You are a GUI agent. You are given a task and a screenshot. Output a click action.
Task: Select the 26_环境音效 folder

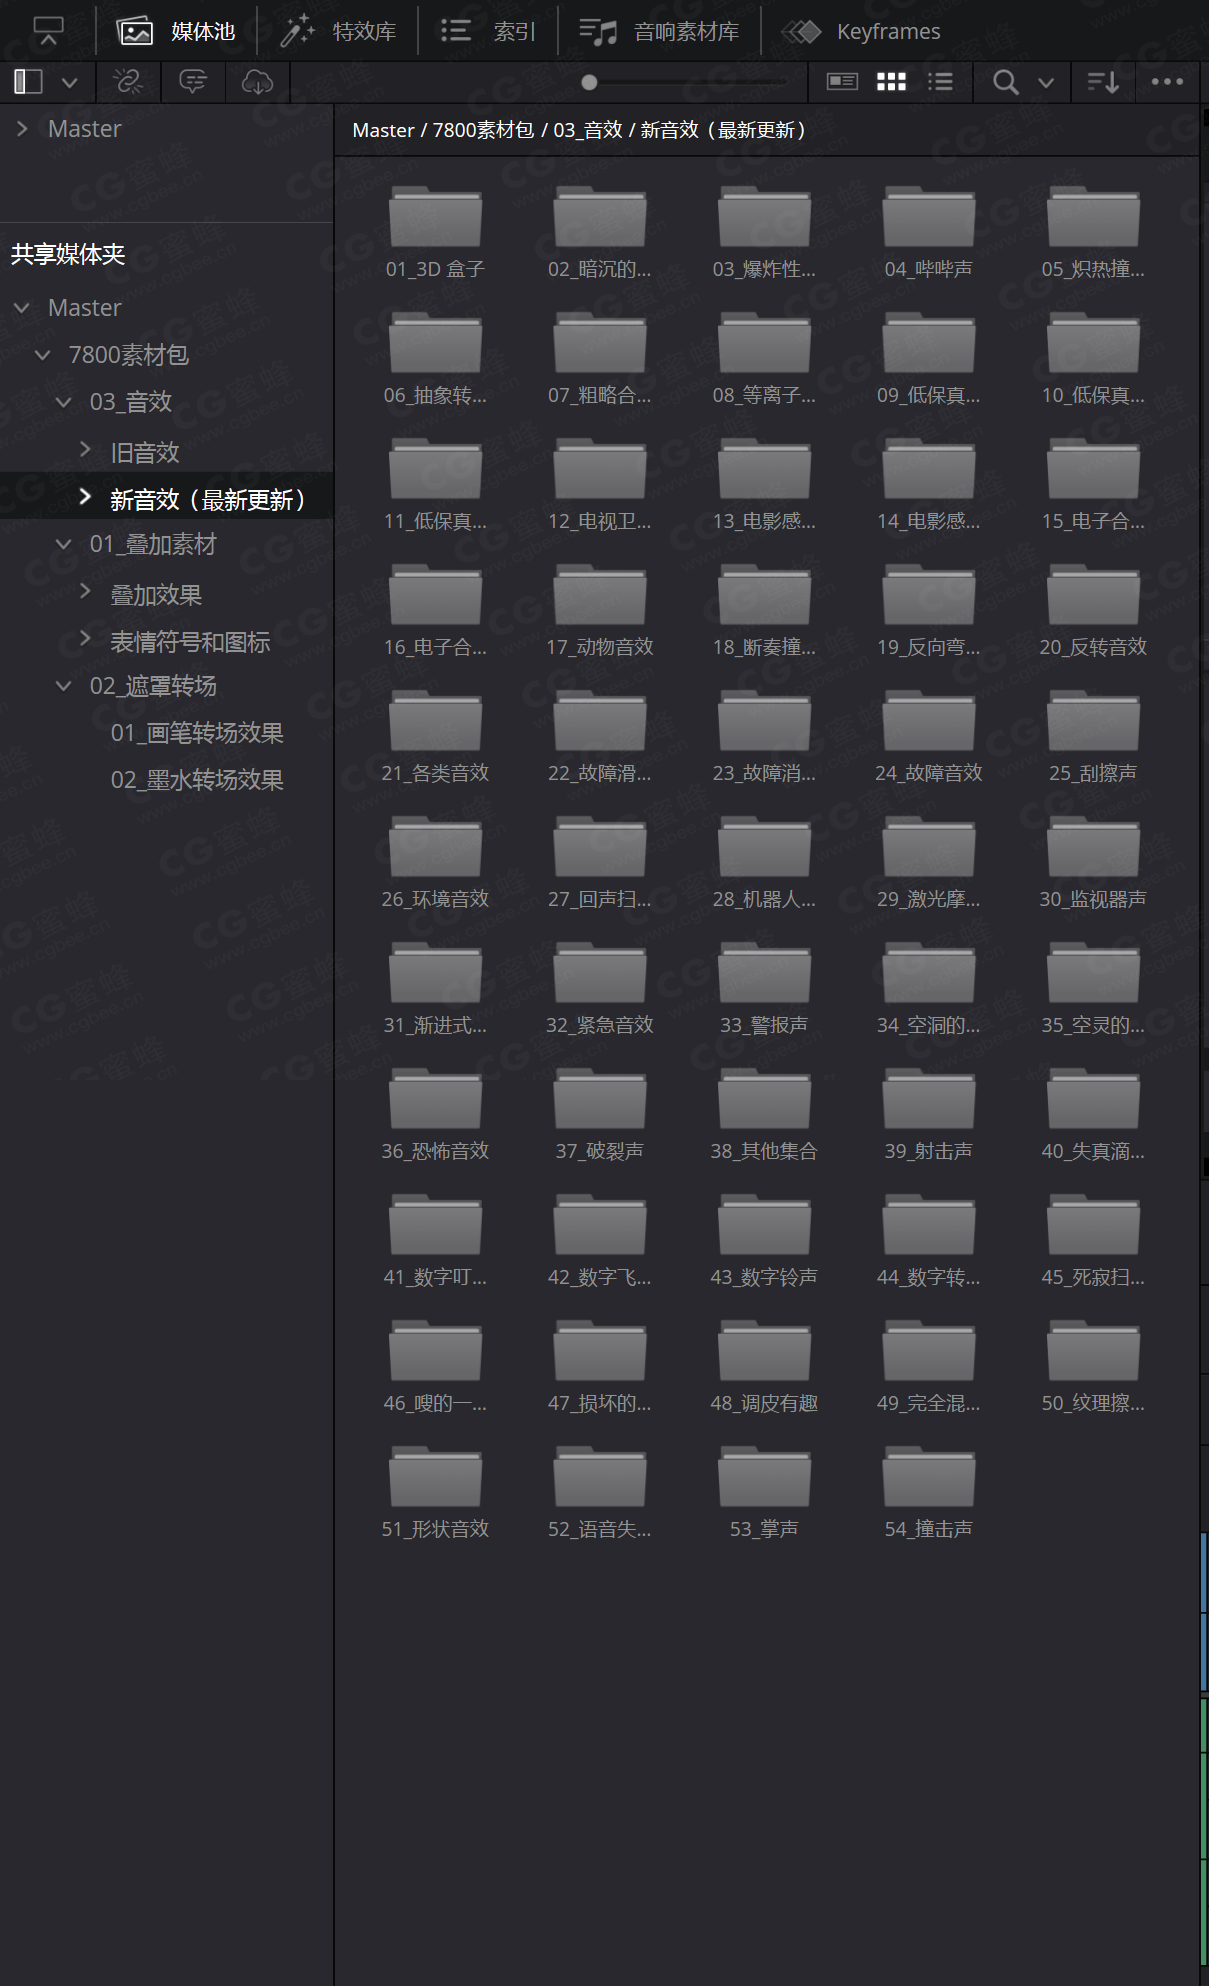[x=435, y=862]
